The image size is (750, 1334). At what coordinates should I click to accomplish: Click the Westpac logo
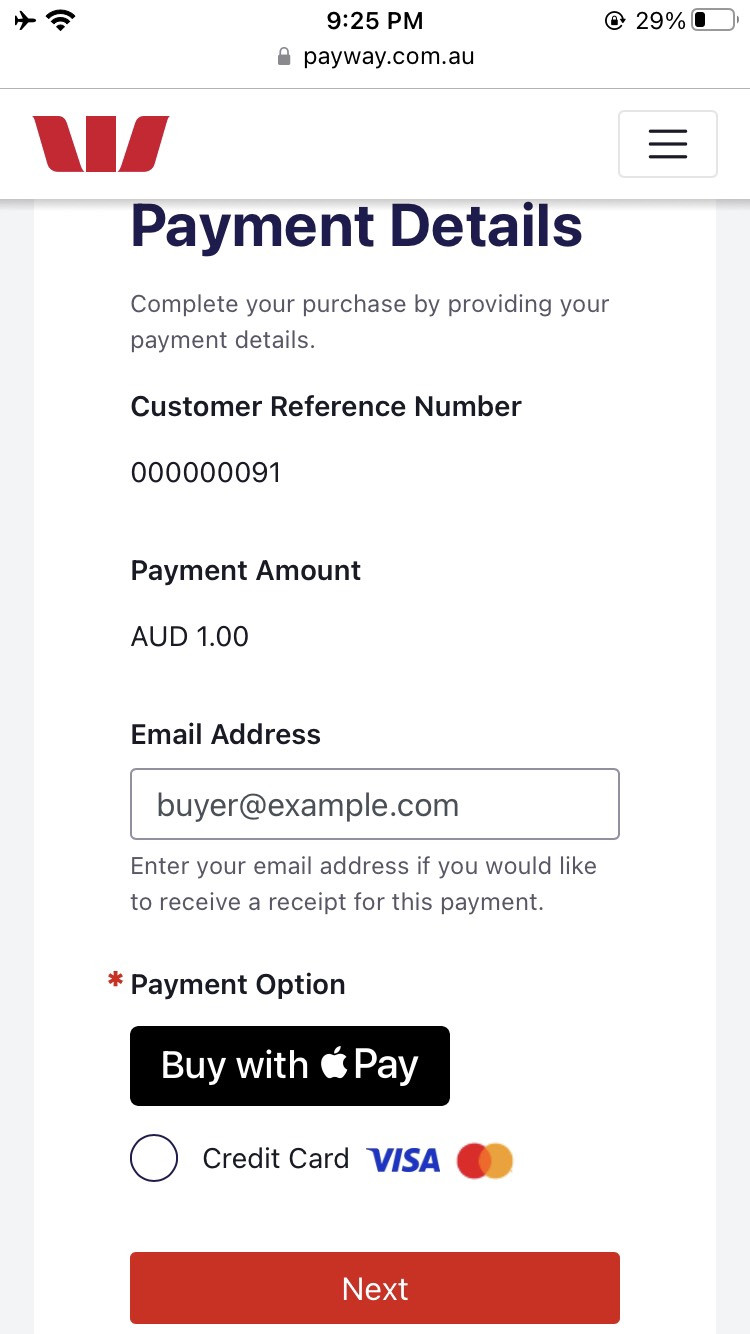click(x=101, y=144)
